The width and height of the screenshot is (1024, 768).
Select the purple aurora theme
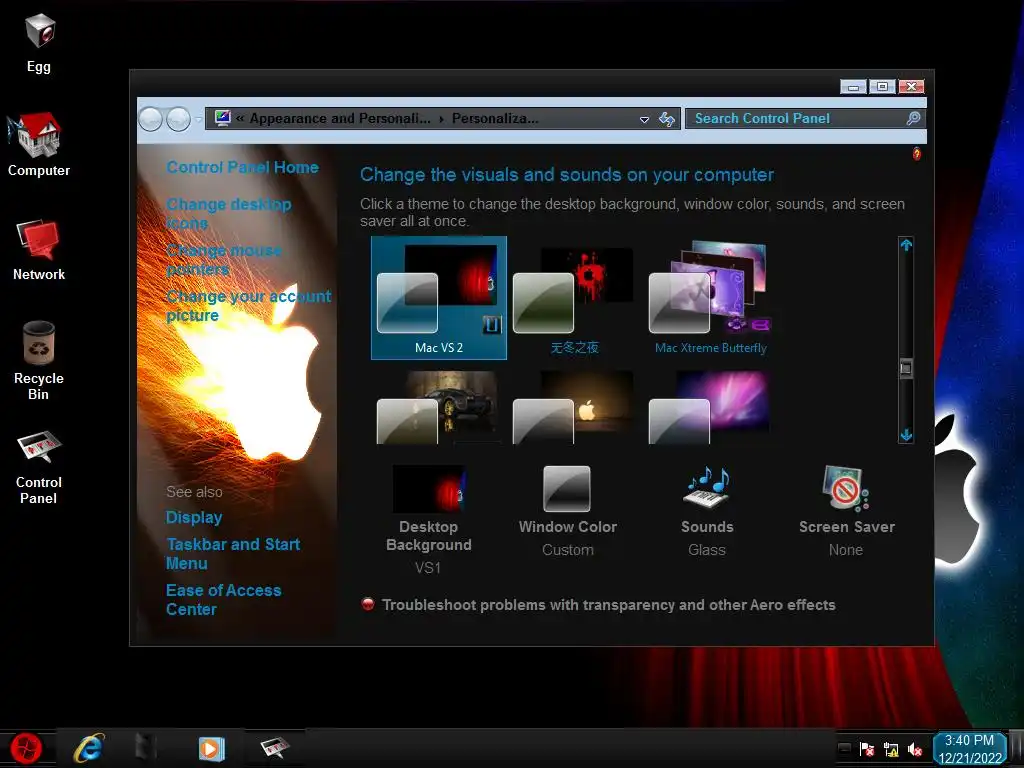pos(709,408)
